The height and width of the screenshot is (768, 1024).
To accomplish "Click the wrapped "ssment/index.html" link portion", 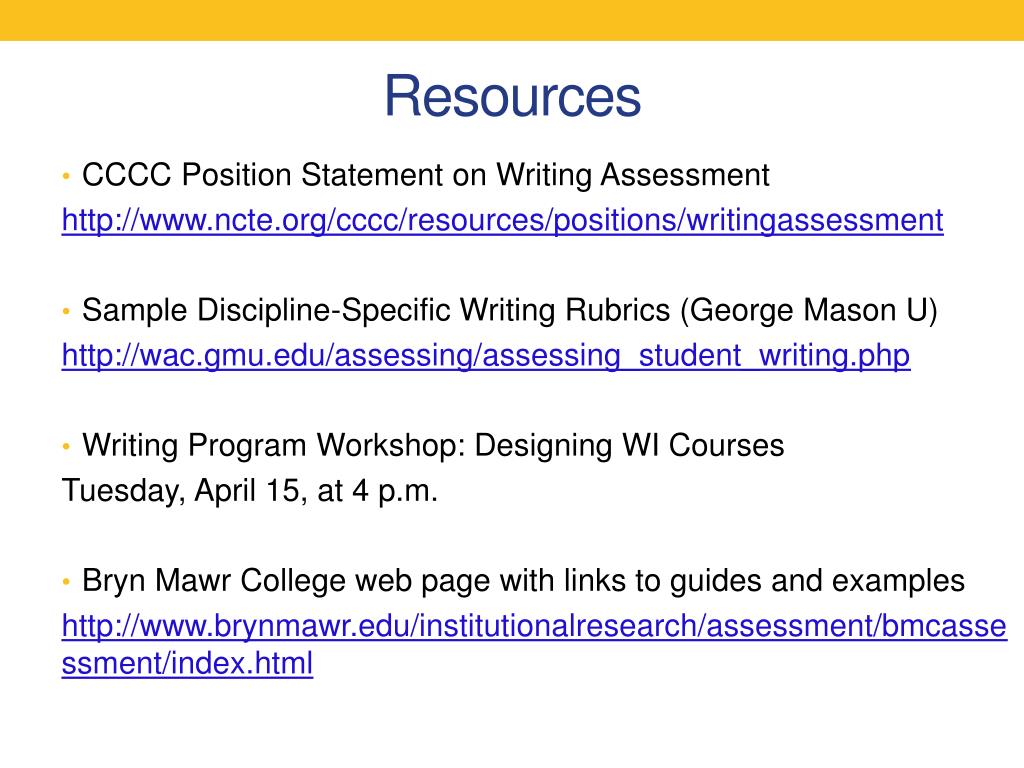I will [x=187, y=664].
